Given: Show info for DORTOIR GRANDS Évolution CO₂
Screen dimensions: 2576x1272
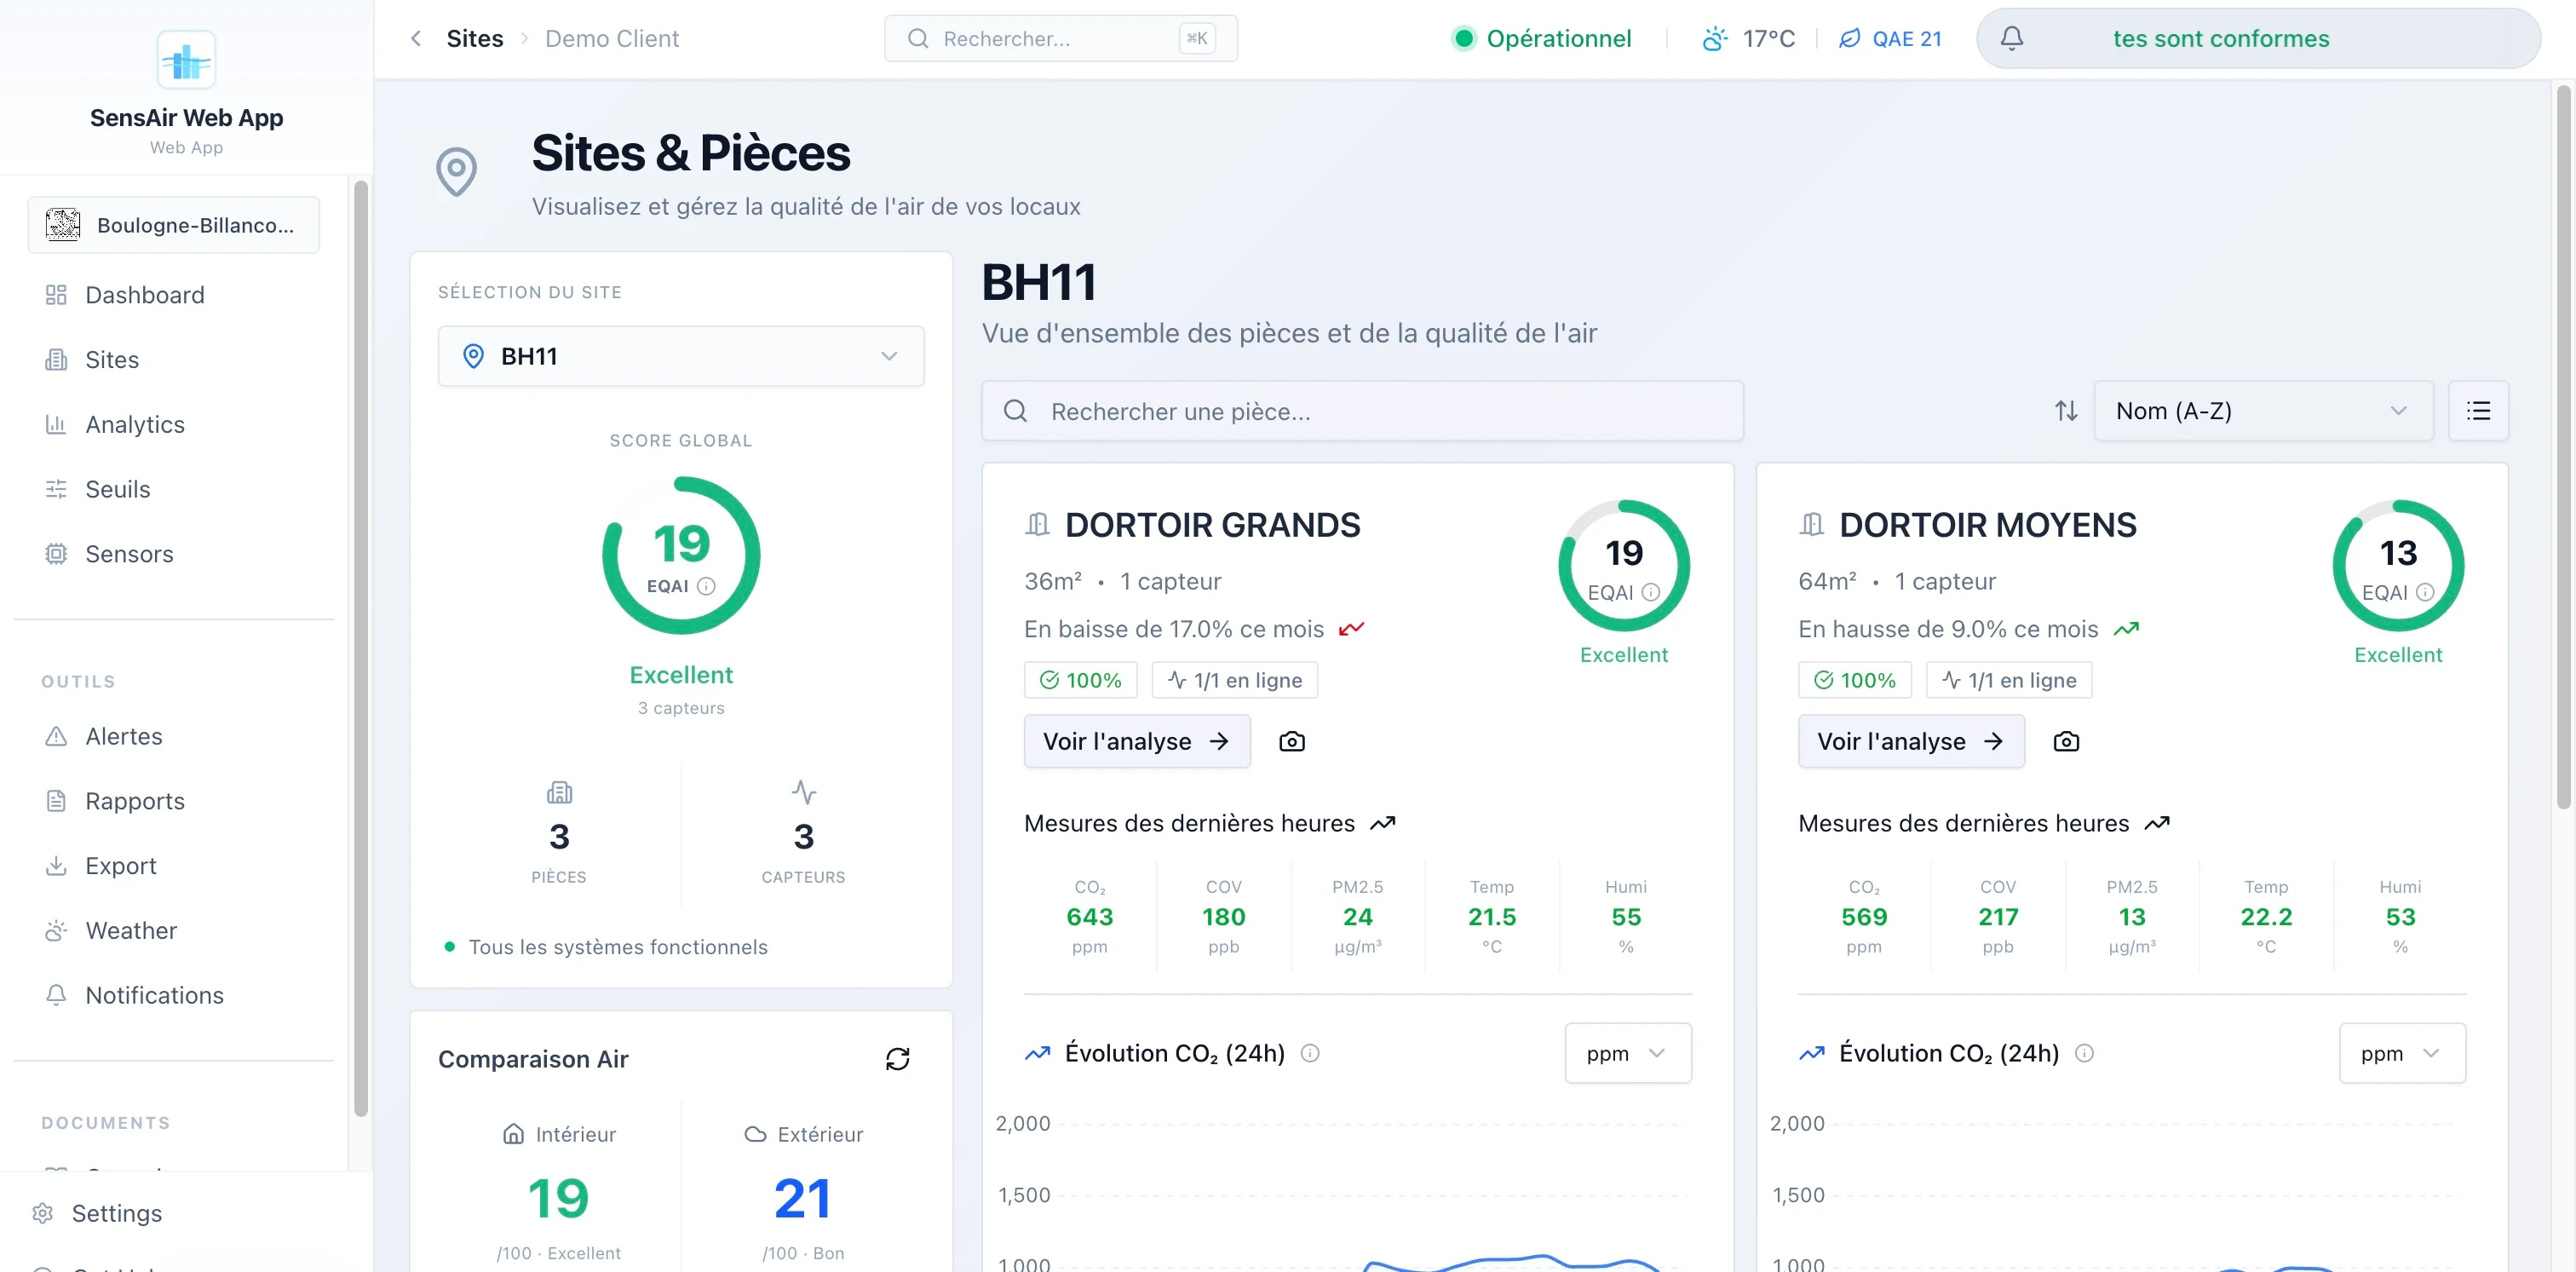Looking at the screenshot, I should coord(1310,1053).
